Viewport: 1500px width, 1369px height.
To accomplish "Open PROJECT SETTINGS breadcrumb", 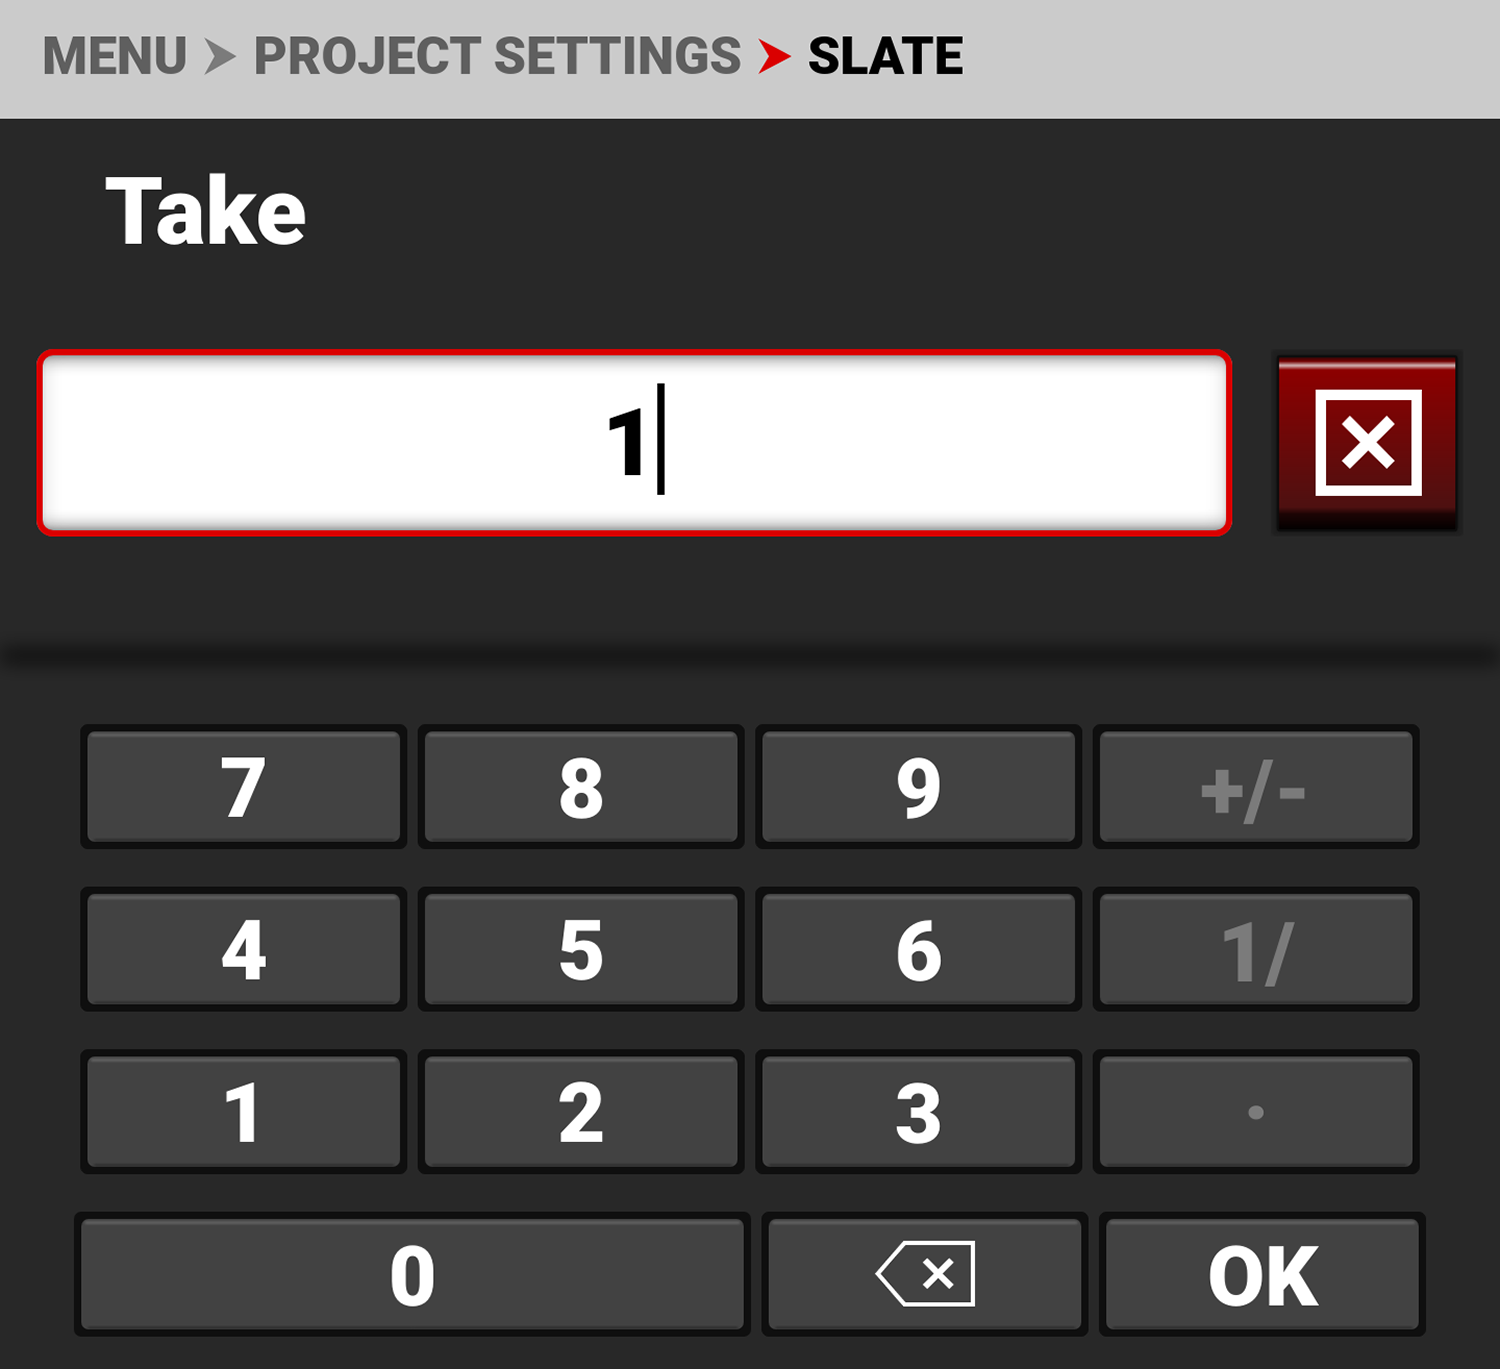I will 497,56.
